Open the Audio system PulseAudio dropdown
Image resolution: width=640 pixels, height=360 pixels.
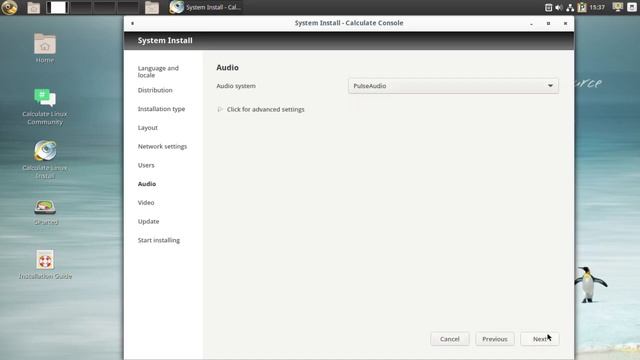pyautogui.click(x=453, y=86)
